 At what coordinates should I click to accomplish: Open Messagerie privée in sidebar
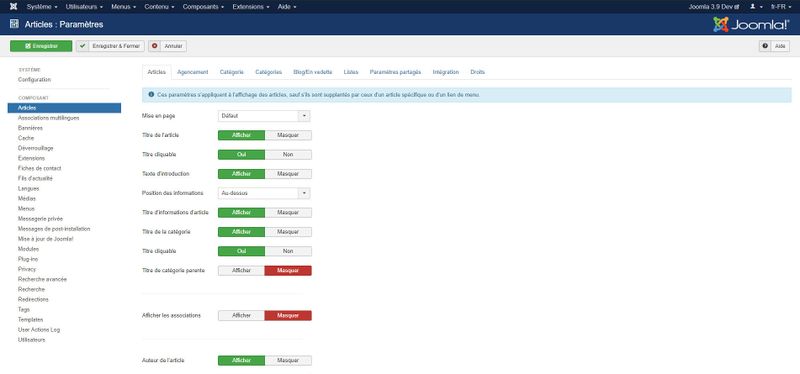[x=40, y=218]
